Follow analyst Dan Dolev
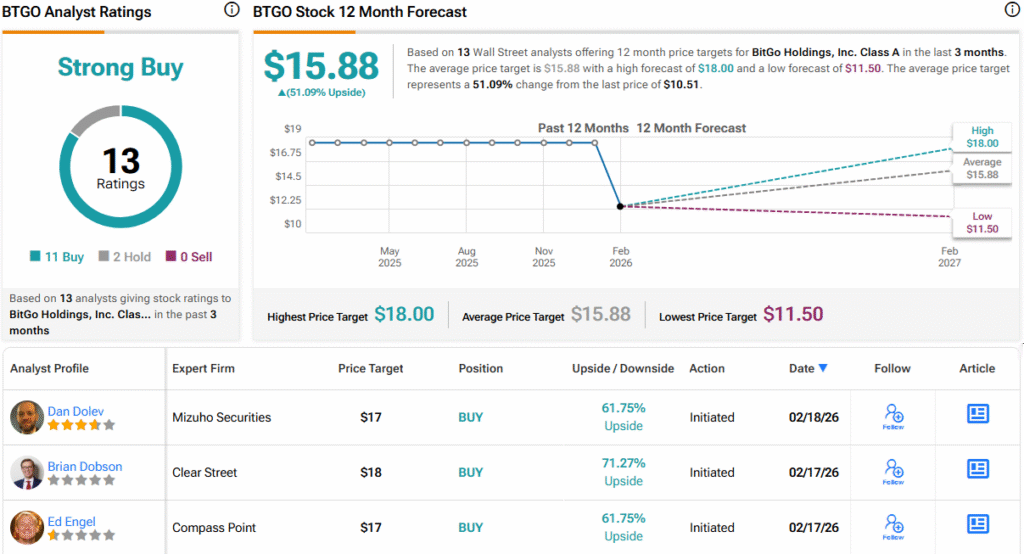The width and height of the screenshot is (1024, 554). click(x=894, y=416)
